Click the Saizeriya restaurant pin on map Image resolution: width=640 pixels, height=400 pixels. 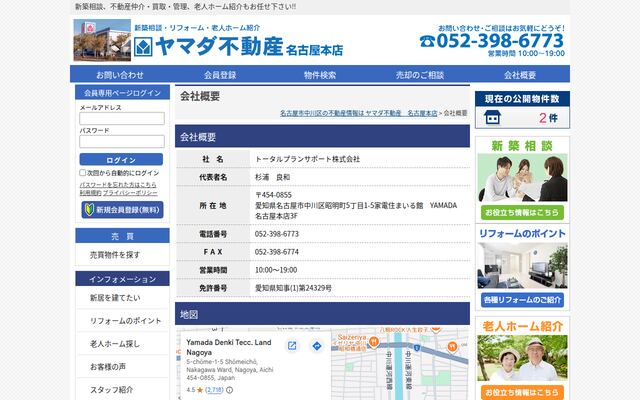tap(374, 342)
